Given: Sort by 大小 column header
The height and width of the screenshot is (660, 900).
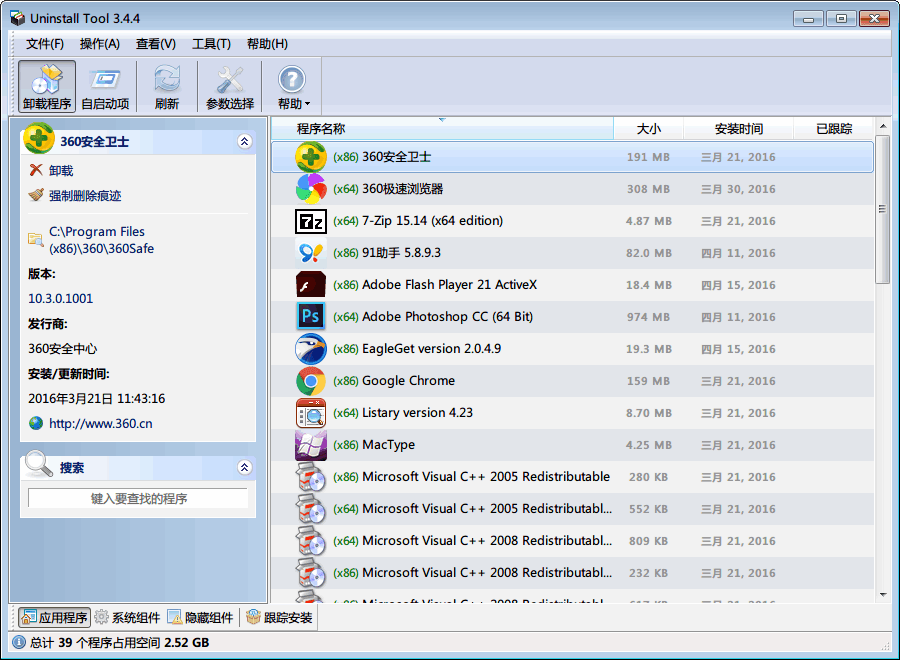Looking at the screenshot, I should click(649, 129).
